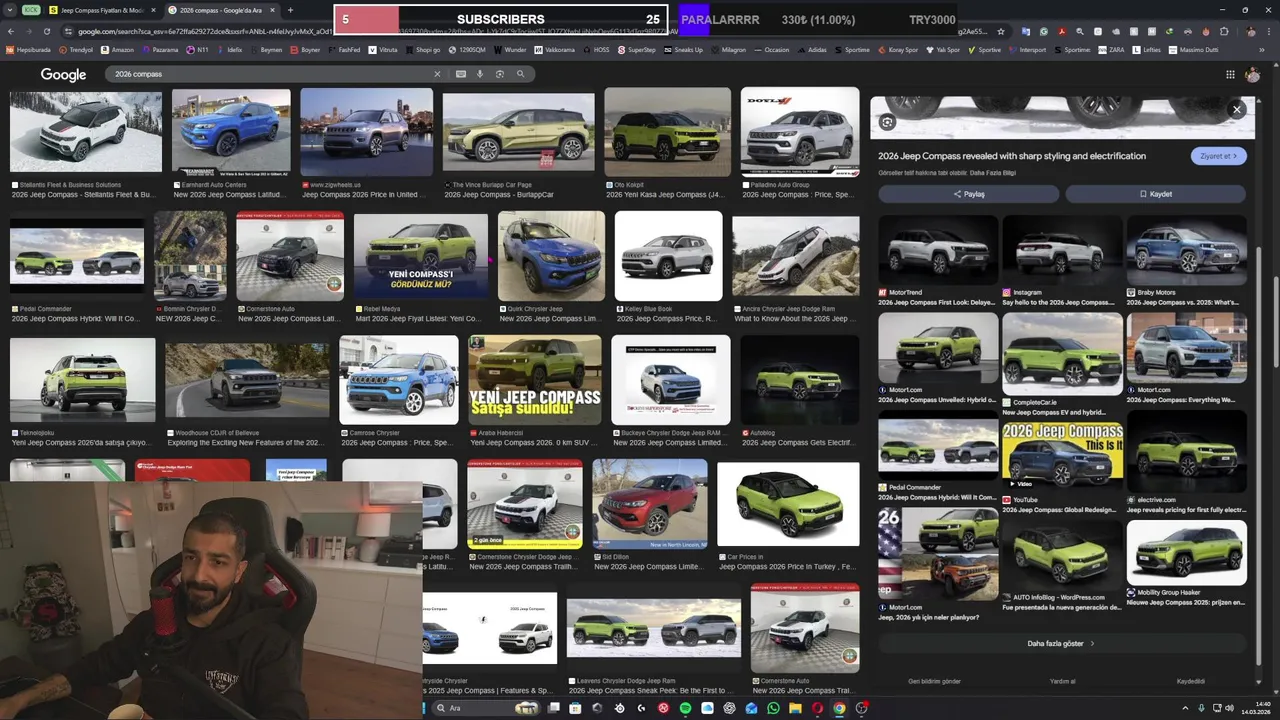
Task: Open the Google apps grid
Action: pos(1230,74)
